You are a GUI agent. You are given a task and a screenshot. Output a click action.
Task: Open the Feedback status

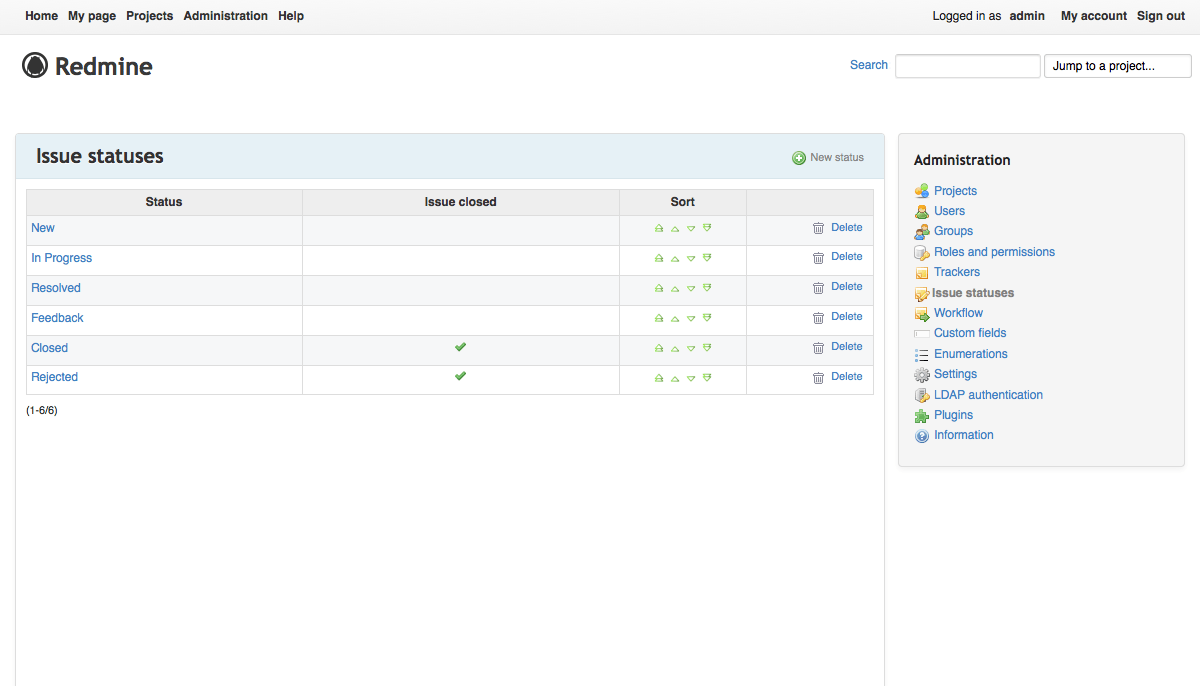57,318
